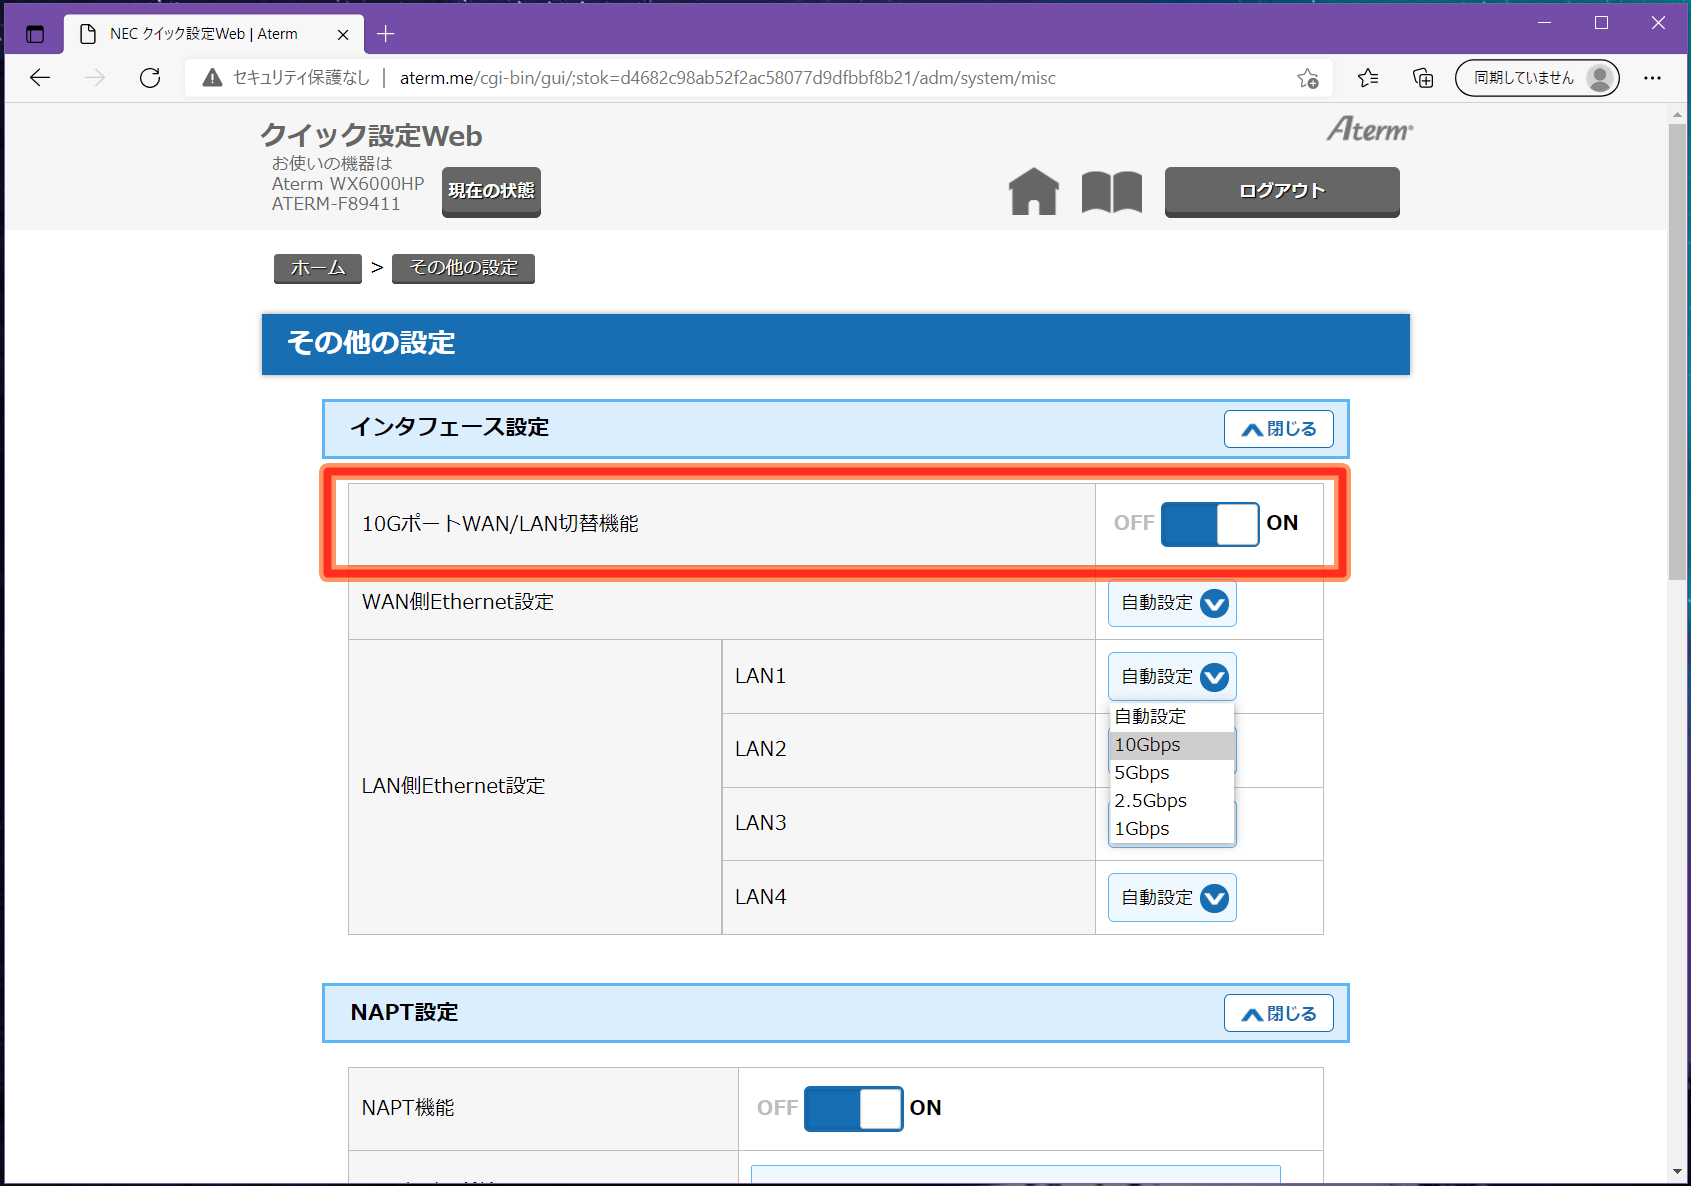
Task: Collapse NAPT設定 section with 閉じる
Action: click(1278, 1013)
